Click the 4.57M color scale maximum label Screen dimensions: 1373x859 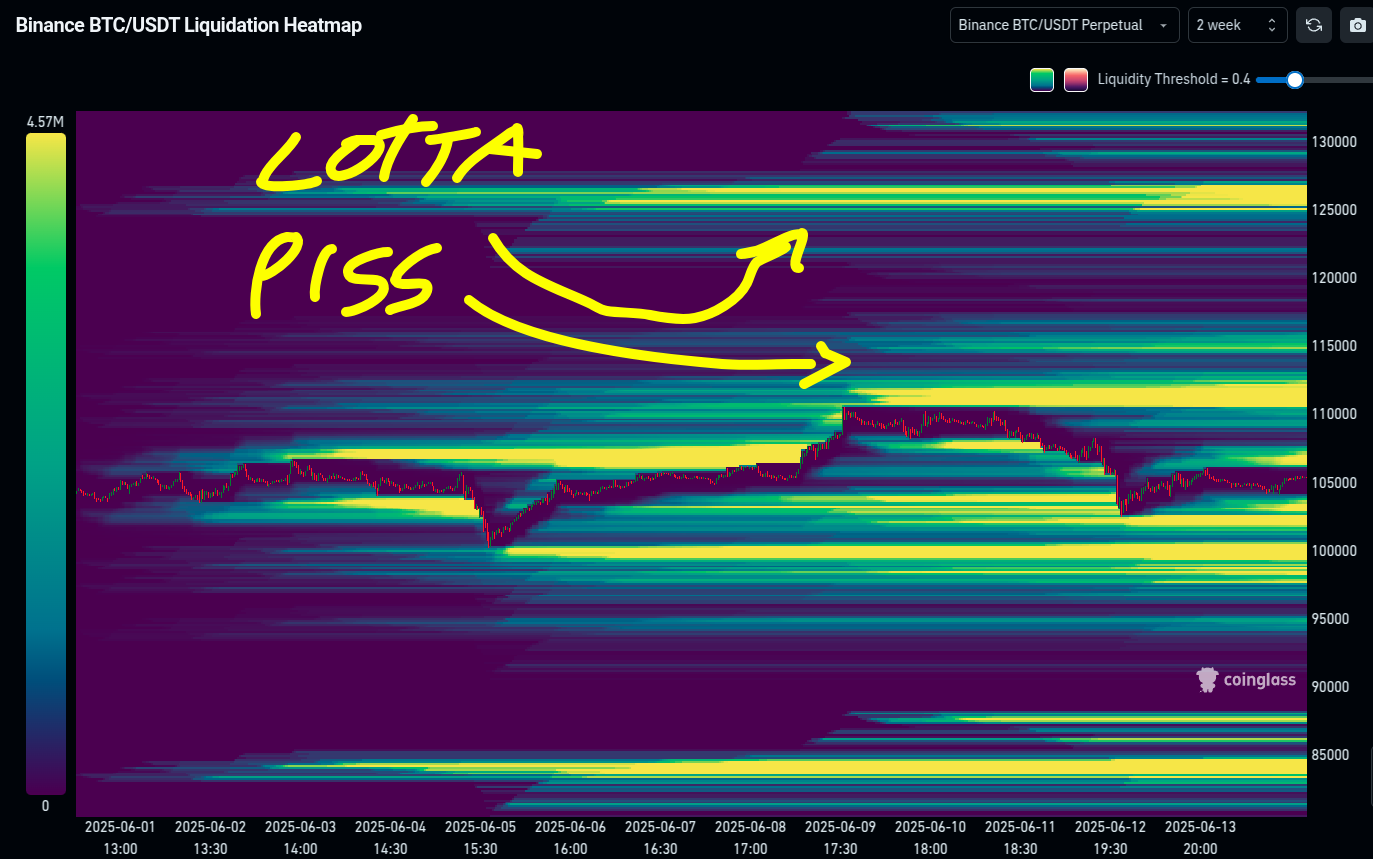coord(45,122)
